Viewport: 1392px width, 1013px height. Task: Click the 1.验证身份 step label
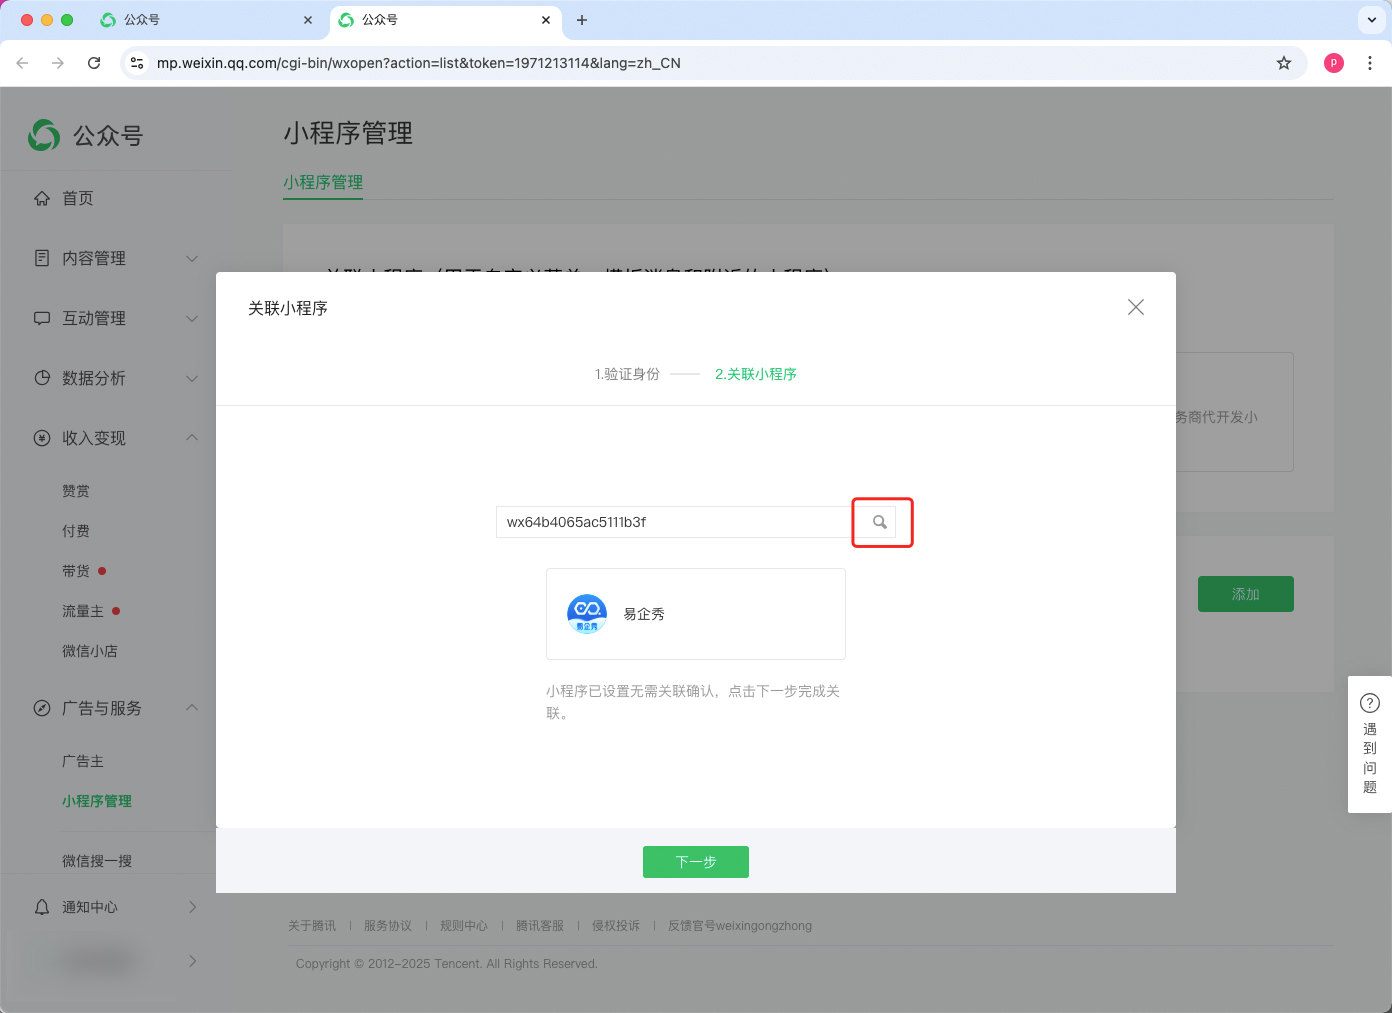tap(627, 374)
